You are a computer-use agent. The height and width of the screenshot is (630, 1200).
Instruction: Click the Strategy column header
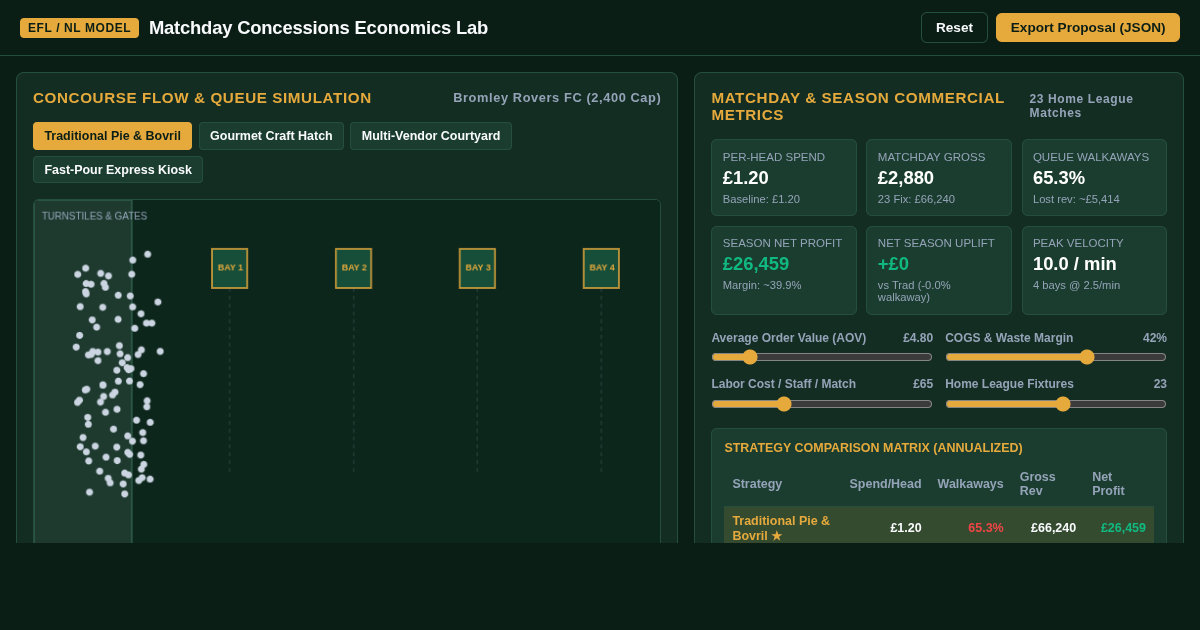tap(757, 484)
